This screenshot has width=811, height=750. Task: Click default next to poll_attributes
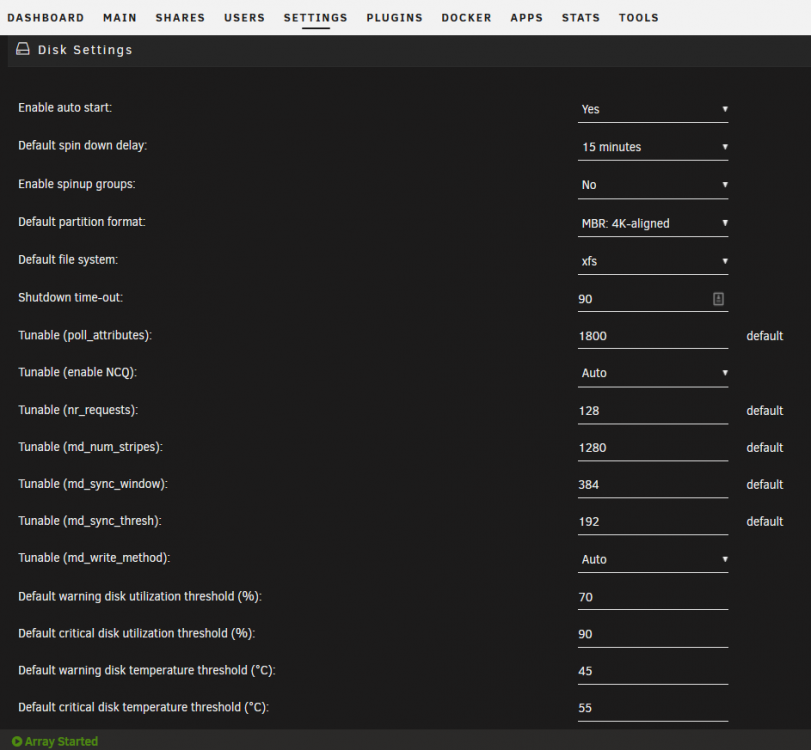(x=764, y=336)
